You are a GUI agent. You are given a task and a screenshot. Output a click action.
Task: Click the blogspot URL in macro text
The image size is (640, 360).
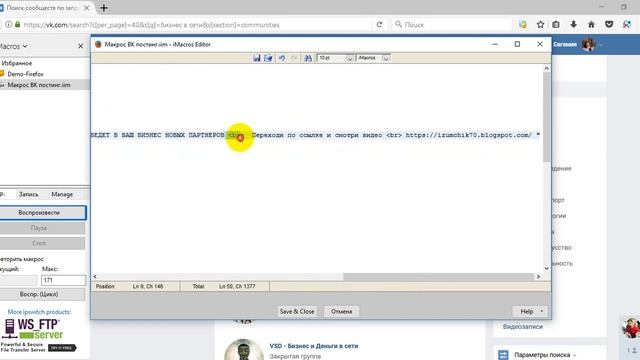(469, 135)
